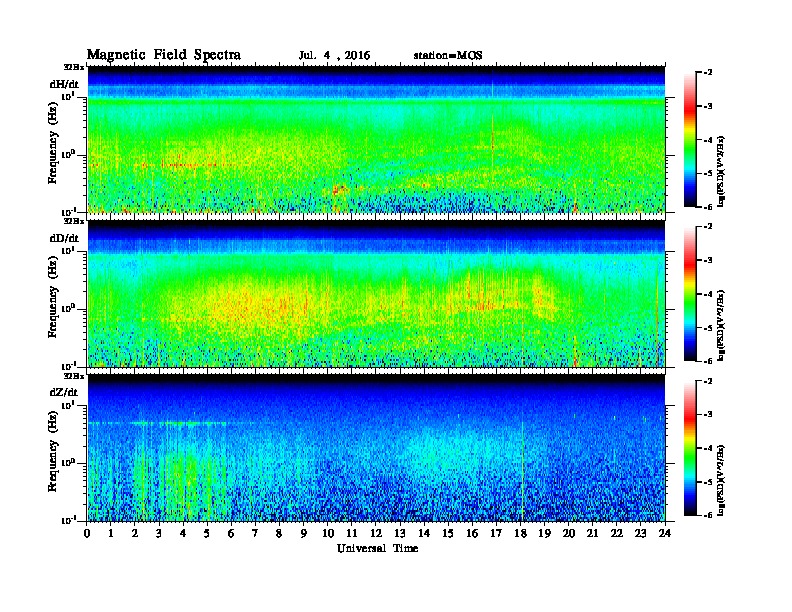Click time tick label "16" on the x-axis

(x=472, y=534)
